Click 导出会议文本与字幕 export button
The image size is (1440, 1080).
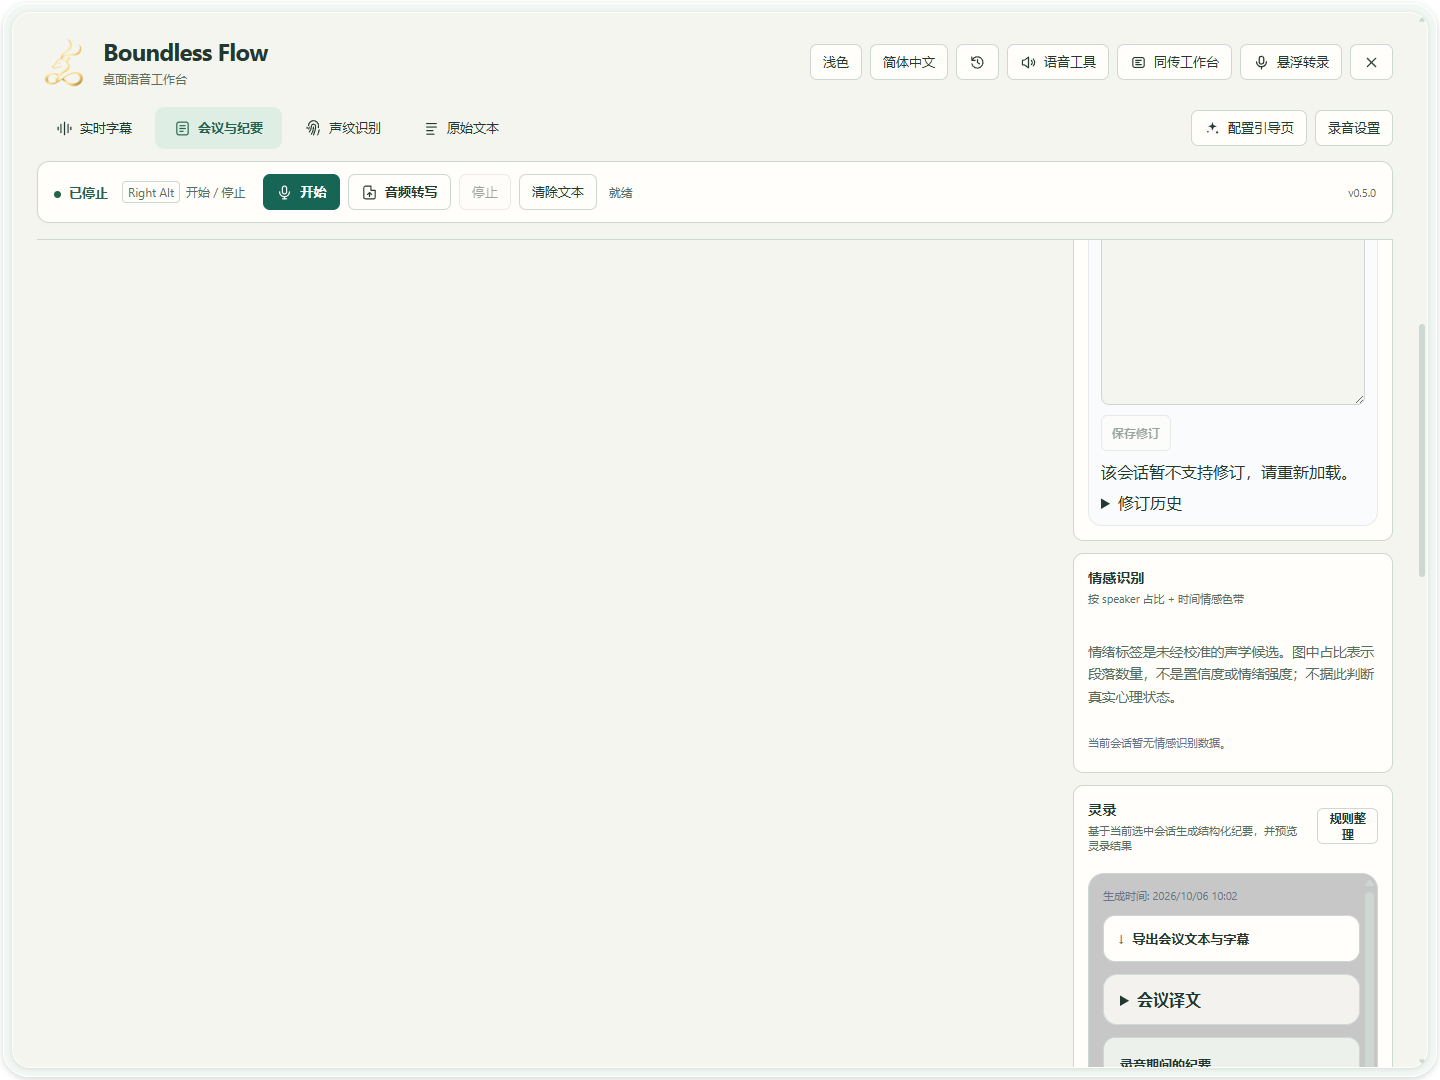pos(1231,939)
